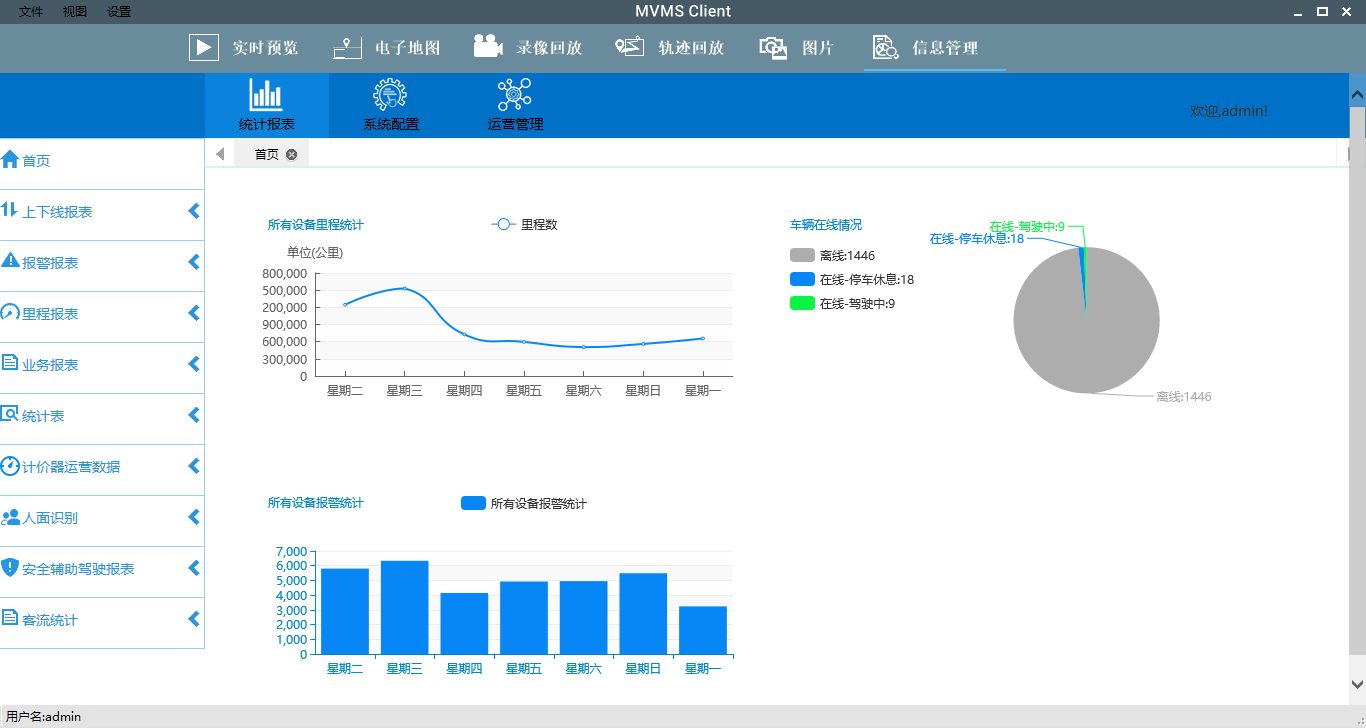
Task: Open the 实时预览 live preview icon
Action: coord(204,47)
